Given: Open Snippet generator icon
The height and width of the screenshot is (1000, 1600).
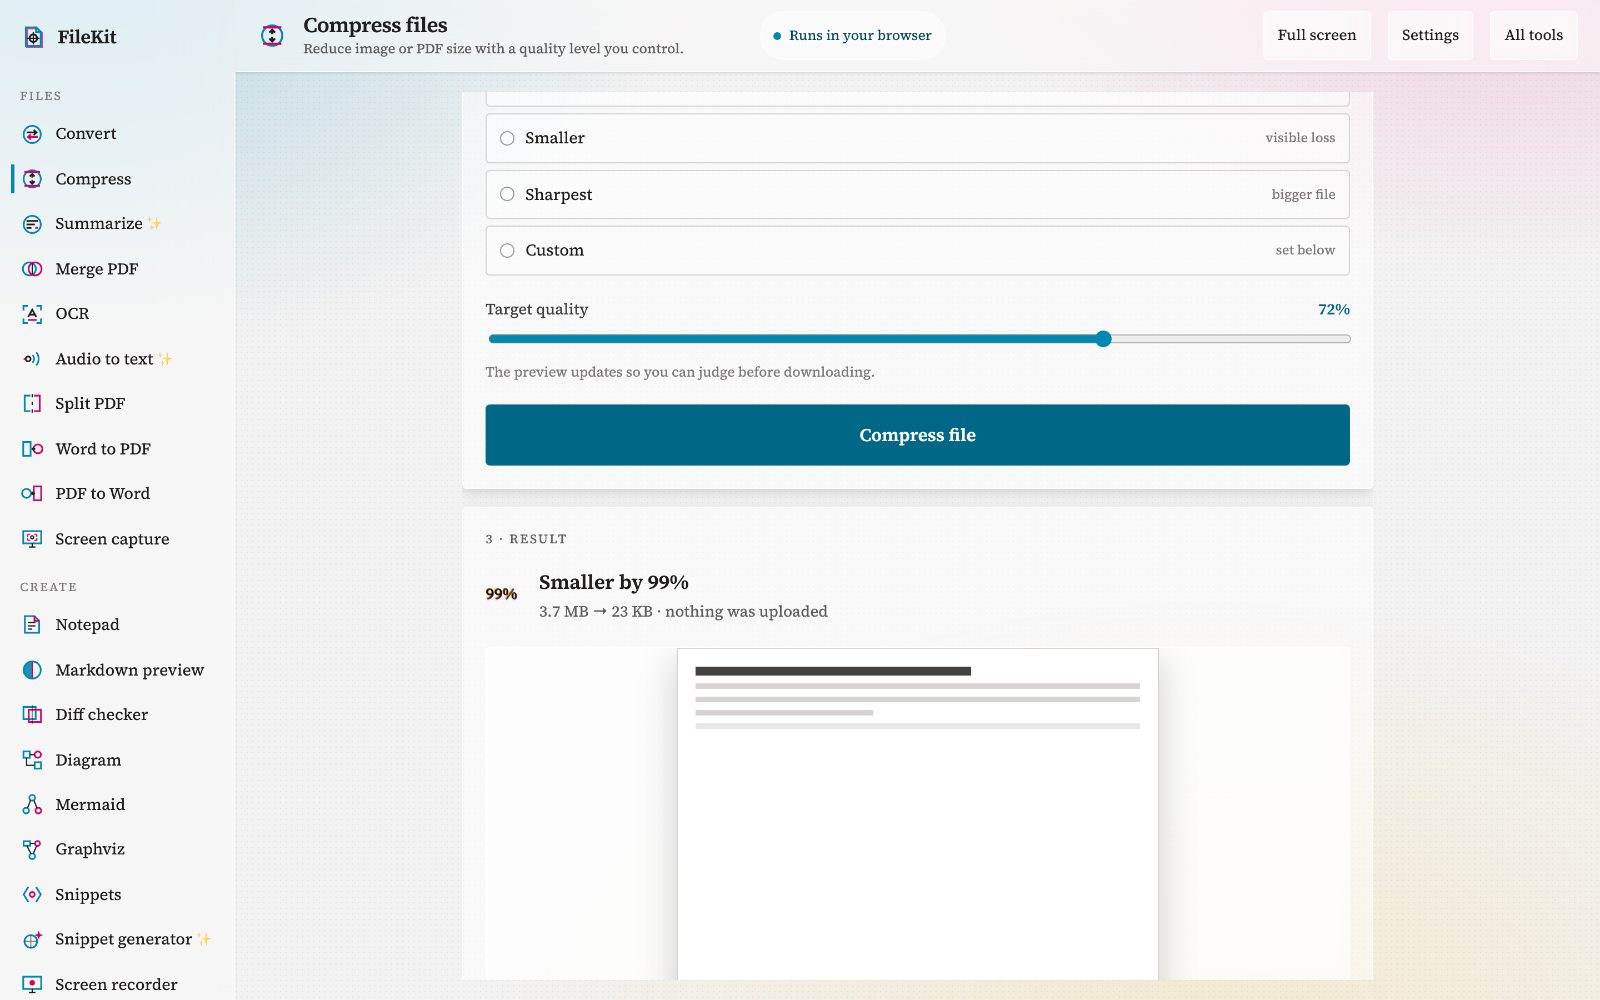Looking at the screenshot, I should (32, 940).
